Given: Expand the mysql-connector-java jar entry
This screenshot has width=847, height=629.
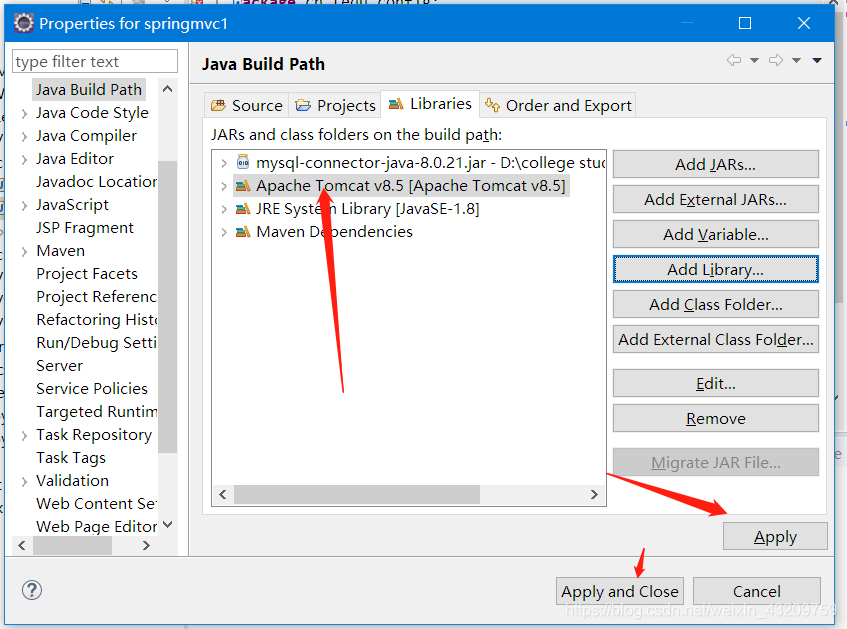Looking at the screenshot, I should tap(224, 163).
